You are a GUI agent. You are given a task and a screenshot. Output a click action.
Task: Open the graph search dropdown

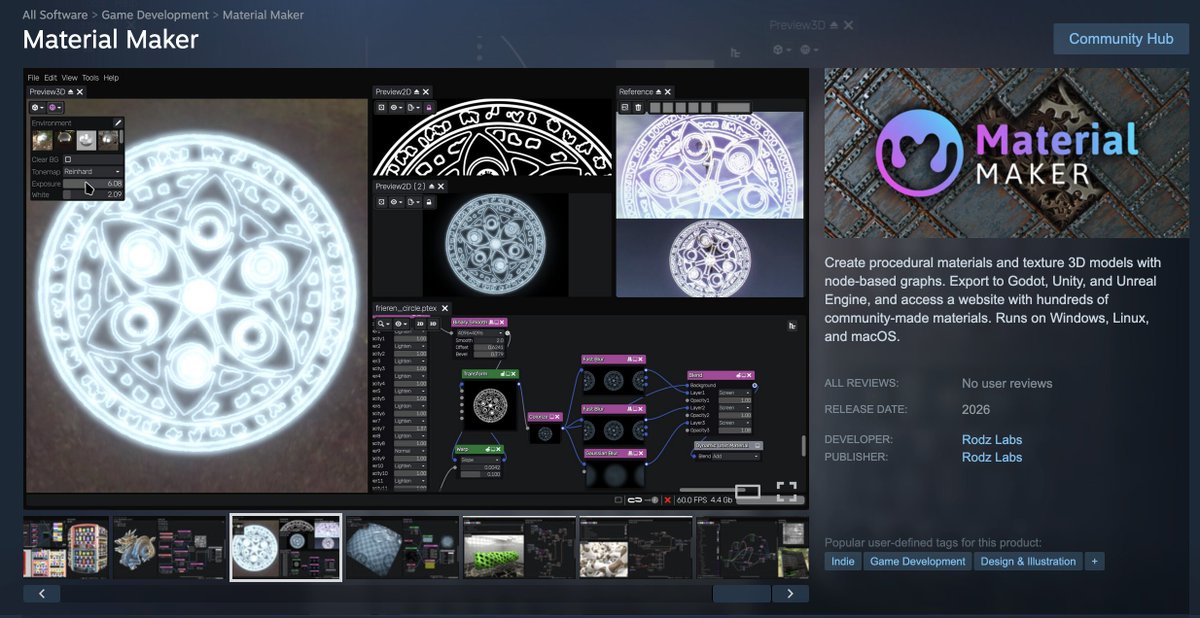[383, 324]
